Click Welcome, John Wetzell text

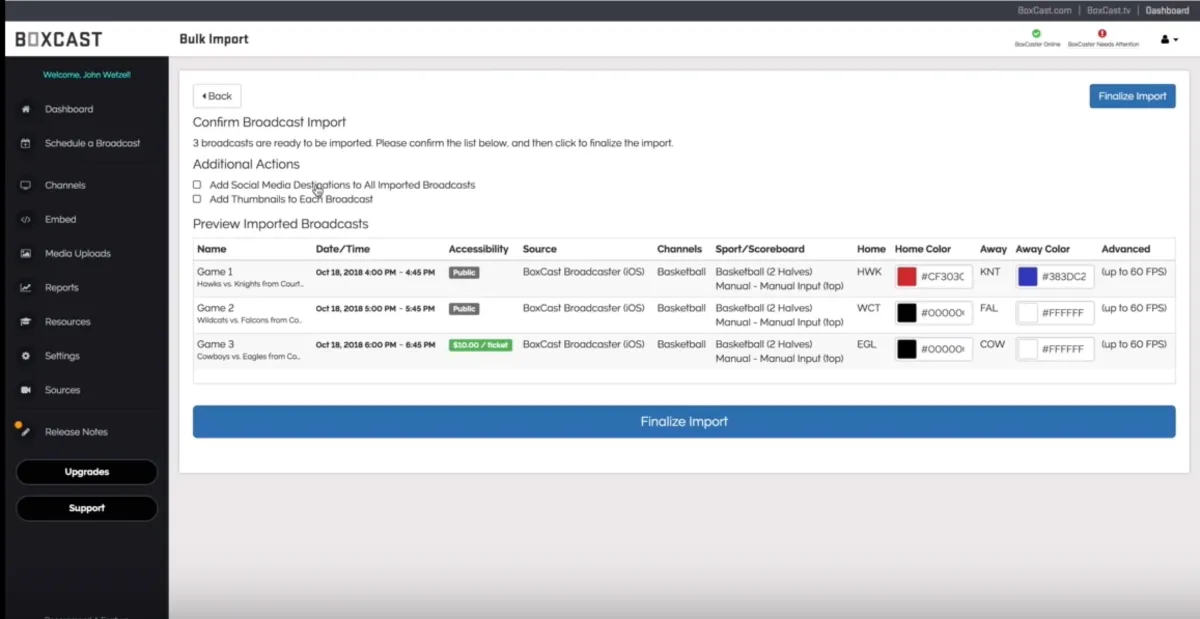click(x=87, y=75)
